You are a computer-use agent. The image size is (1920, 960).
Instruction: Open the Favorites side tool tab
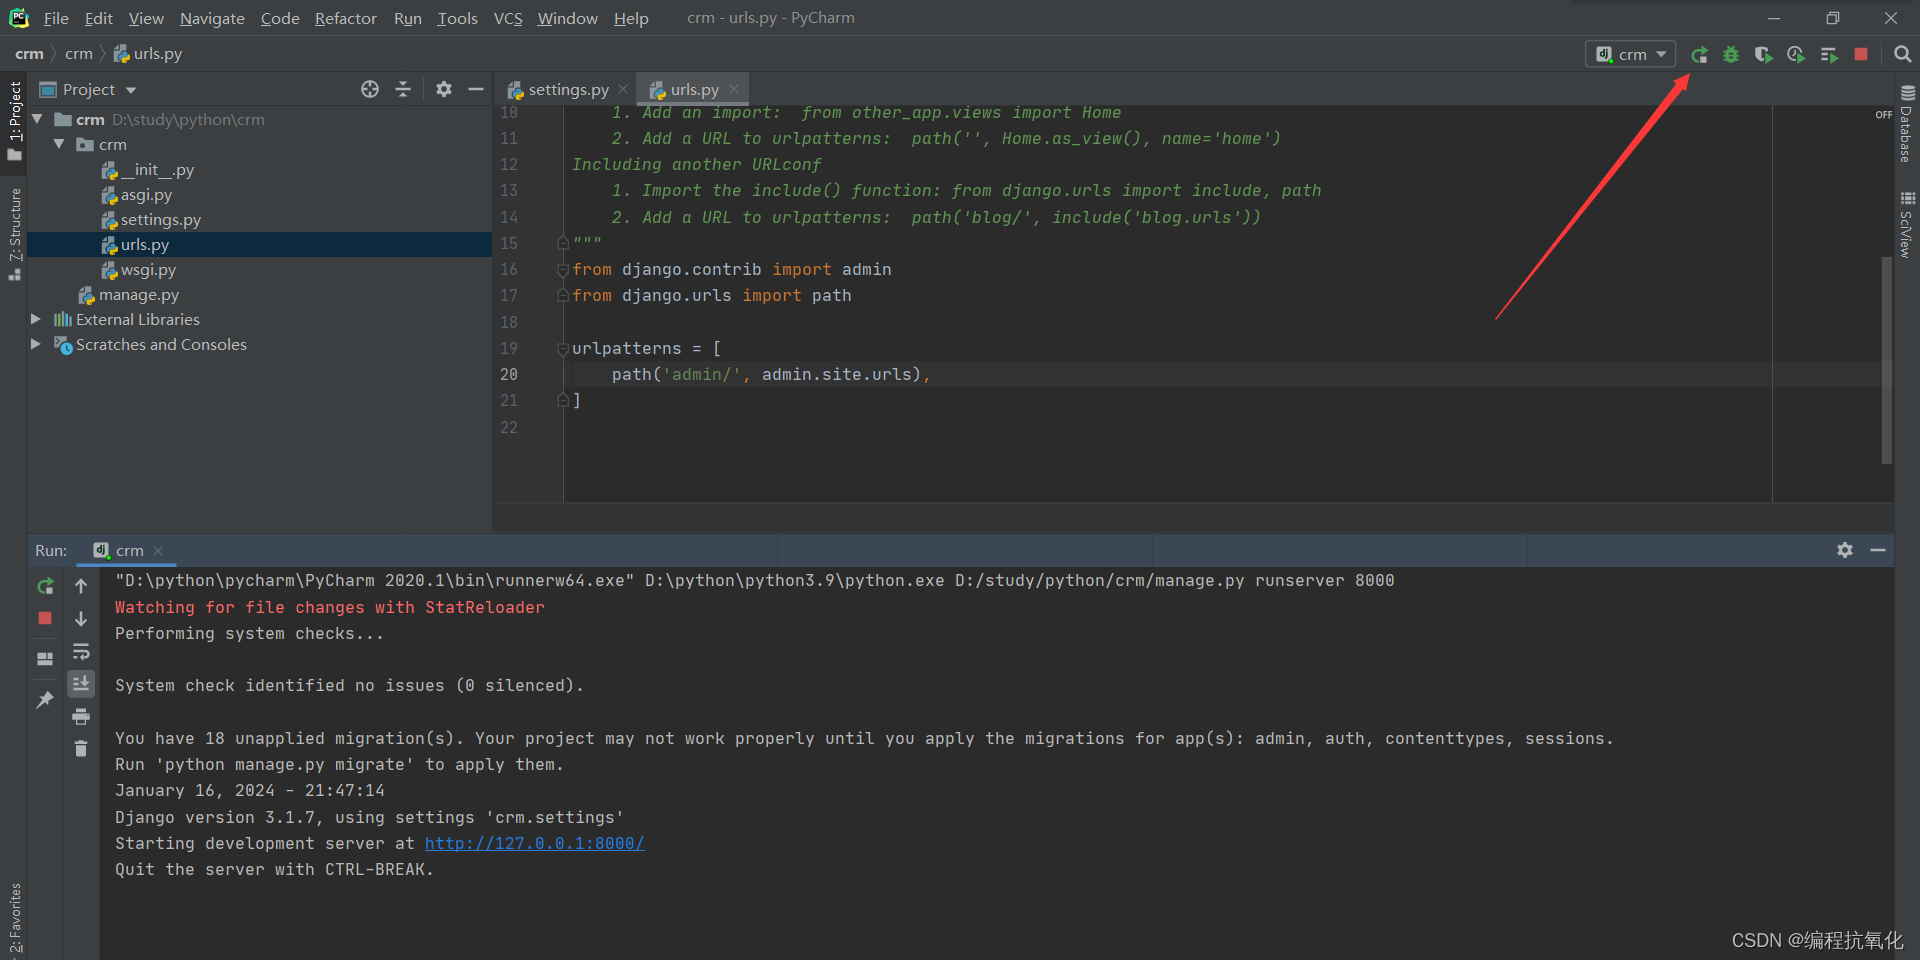coord(14,918)
